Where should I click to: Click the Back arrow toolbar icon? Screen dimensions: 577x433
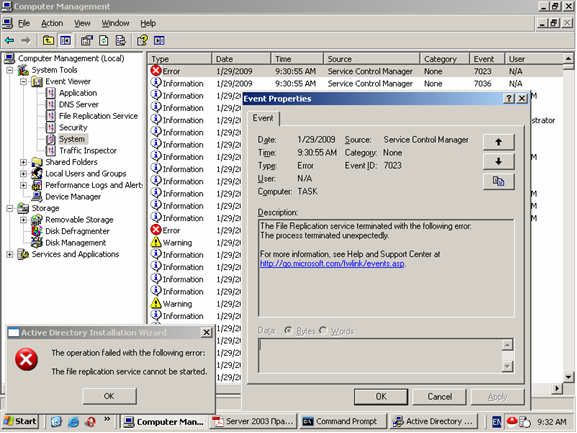point(10,40)
